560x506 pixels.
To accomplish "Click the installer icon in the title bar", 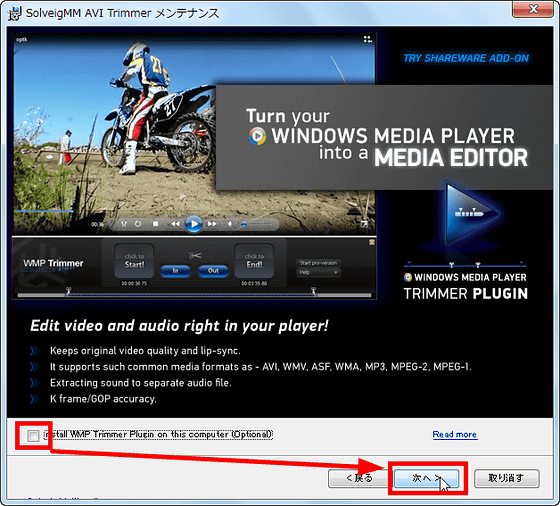I will (x=15, y=13).
